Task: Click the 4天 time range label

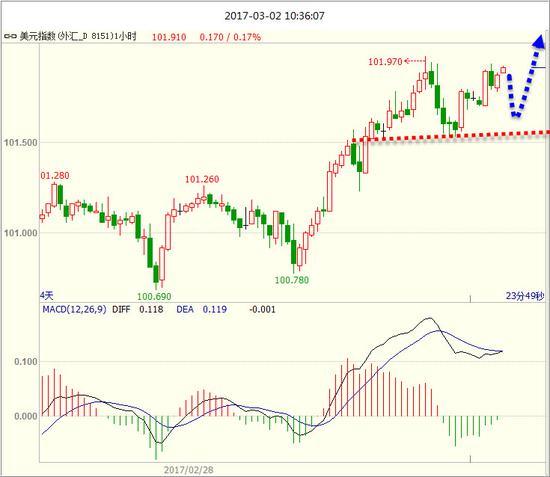Action: (x=47, y=296)
